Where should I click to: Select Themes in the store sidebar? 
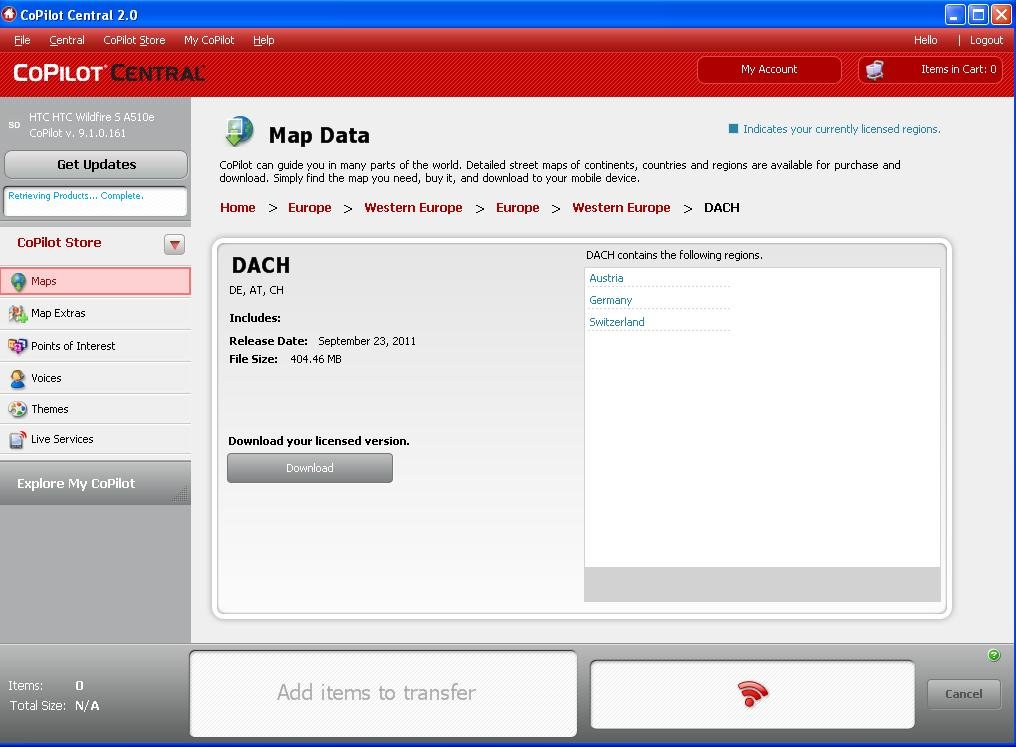[95, 409]
